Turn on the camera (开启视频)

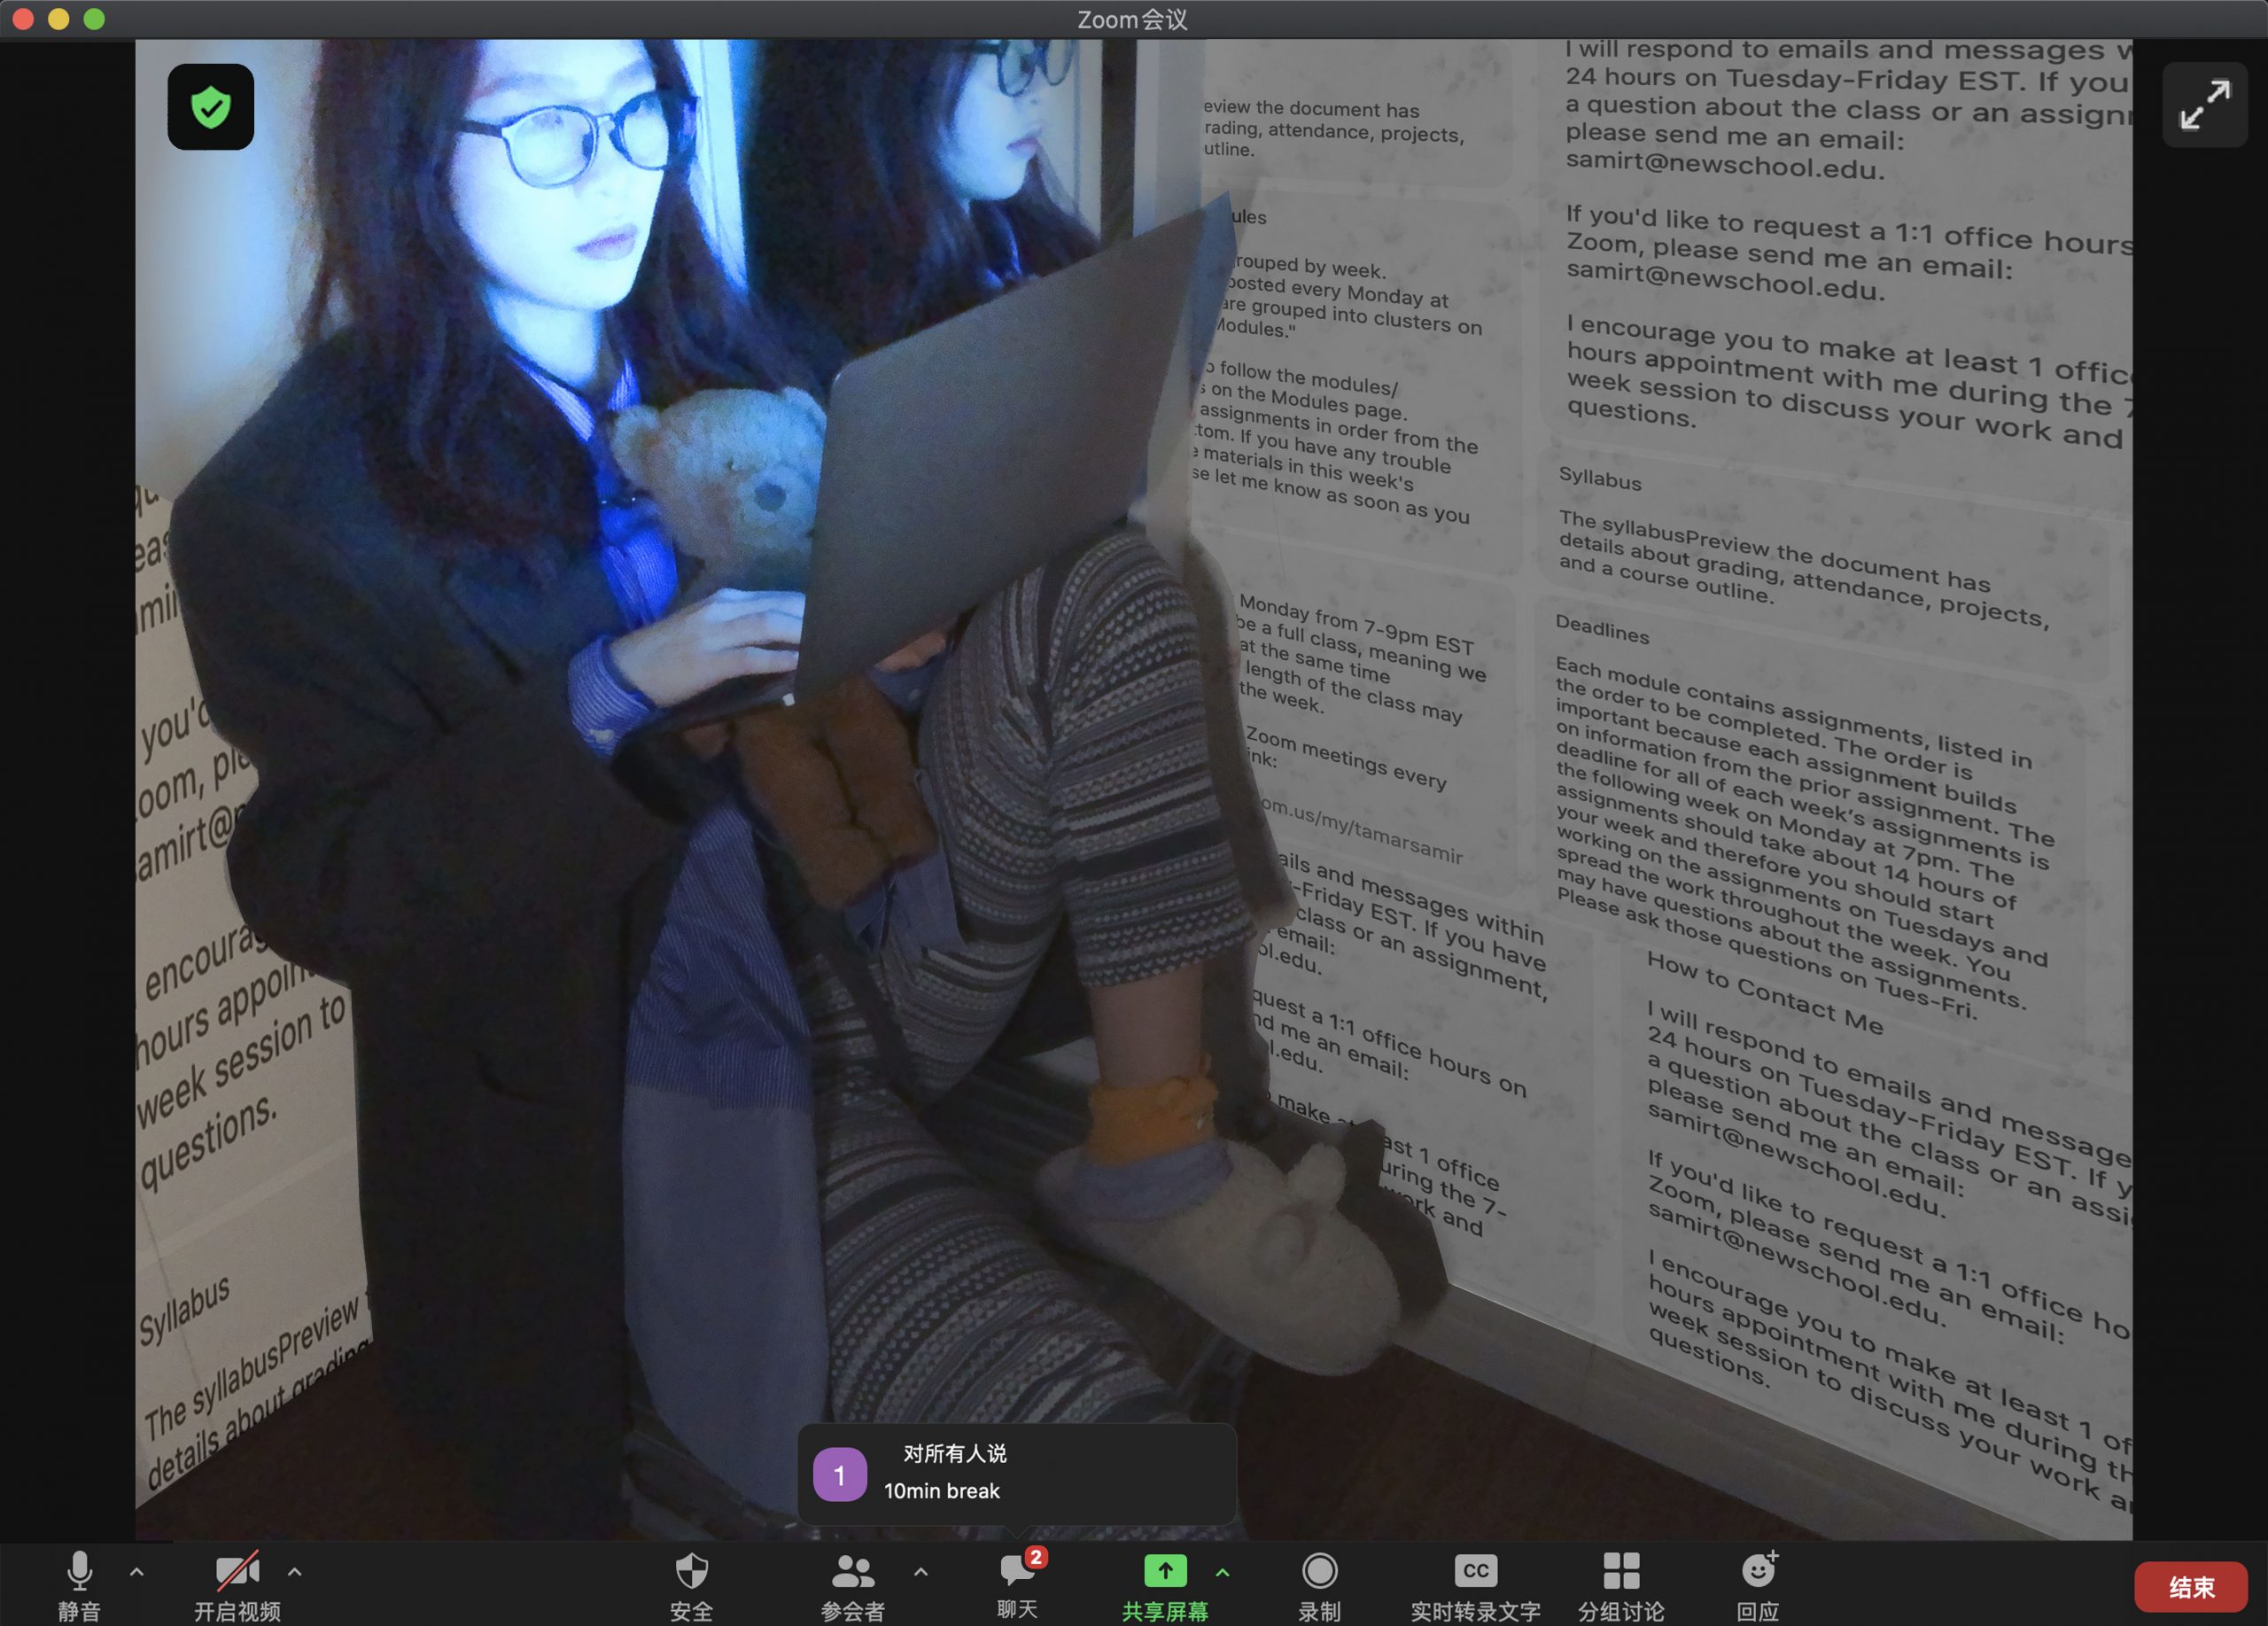click(237, 1573)
